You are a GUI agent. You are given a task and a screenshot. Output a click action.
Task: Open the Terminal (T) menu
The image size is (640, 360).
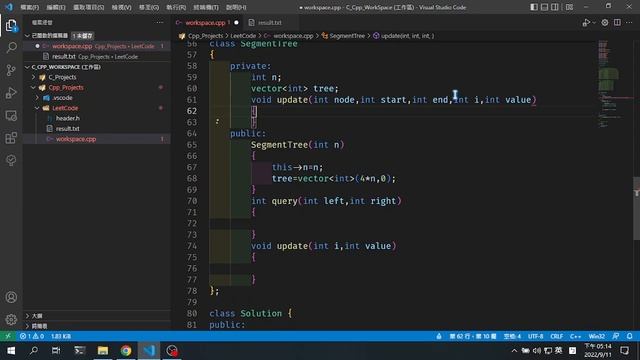pyautogui.click(x=206, y=7)
